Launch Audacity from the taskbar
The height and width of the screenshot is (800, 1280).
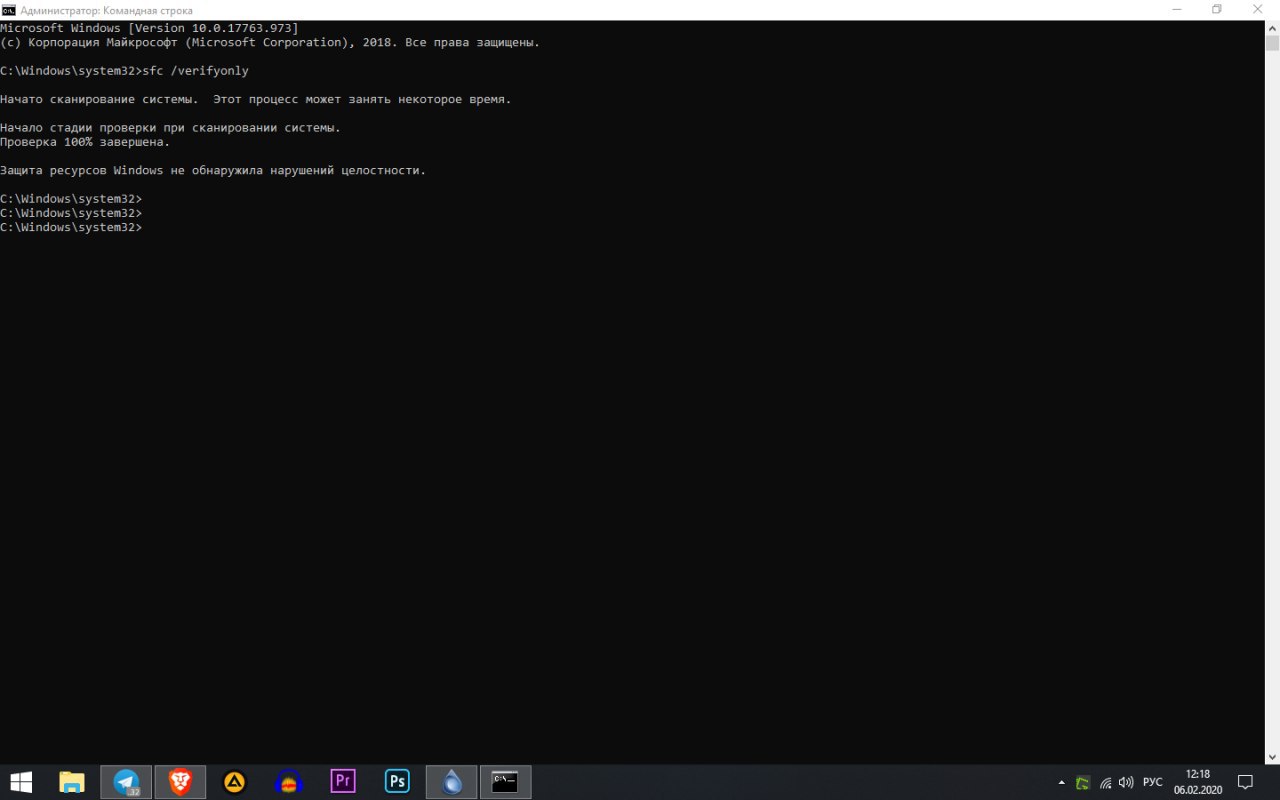(x=289, y=782)
